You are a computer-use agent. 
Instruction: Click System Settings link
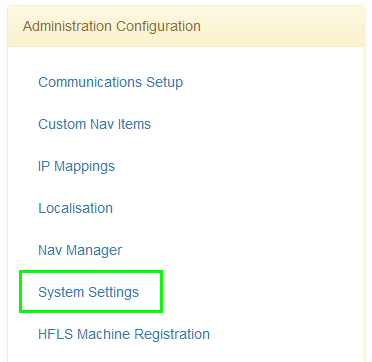pyautogui.click(x=88, y=292)
